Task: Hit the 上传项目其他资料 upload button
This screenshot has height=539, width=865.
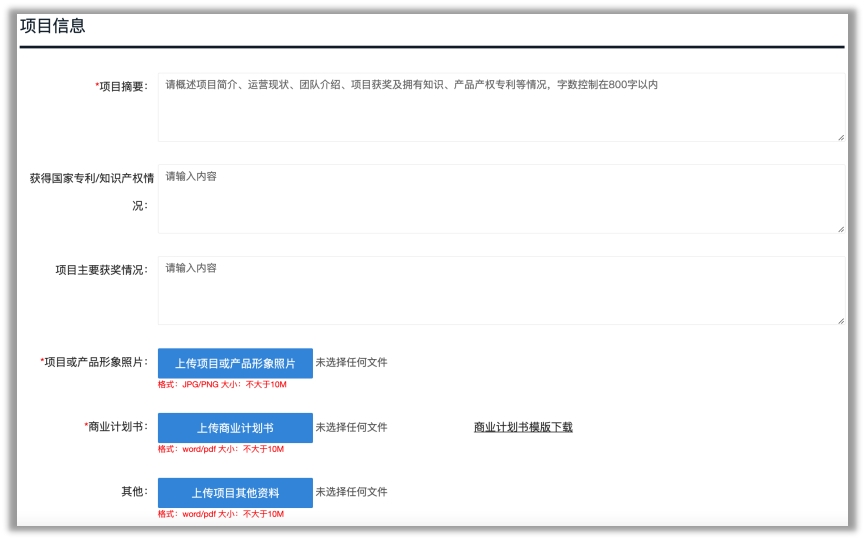Action: [235, 493]
